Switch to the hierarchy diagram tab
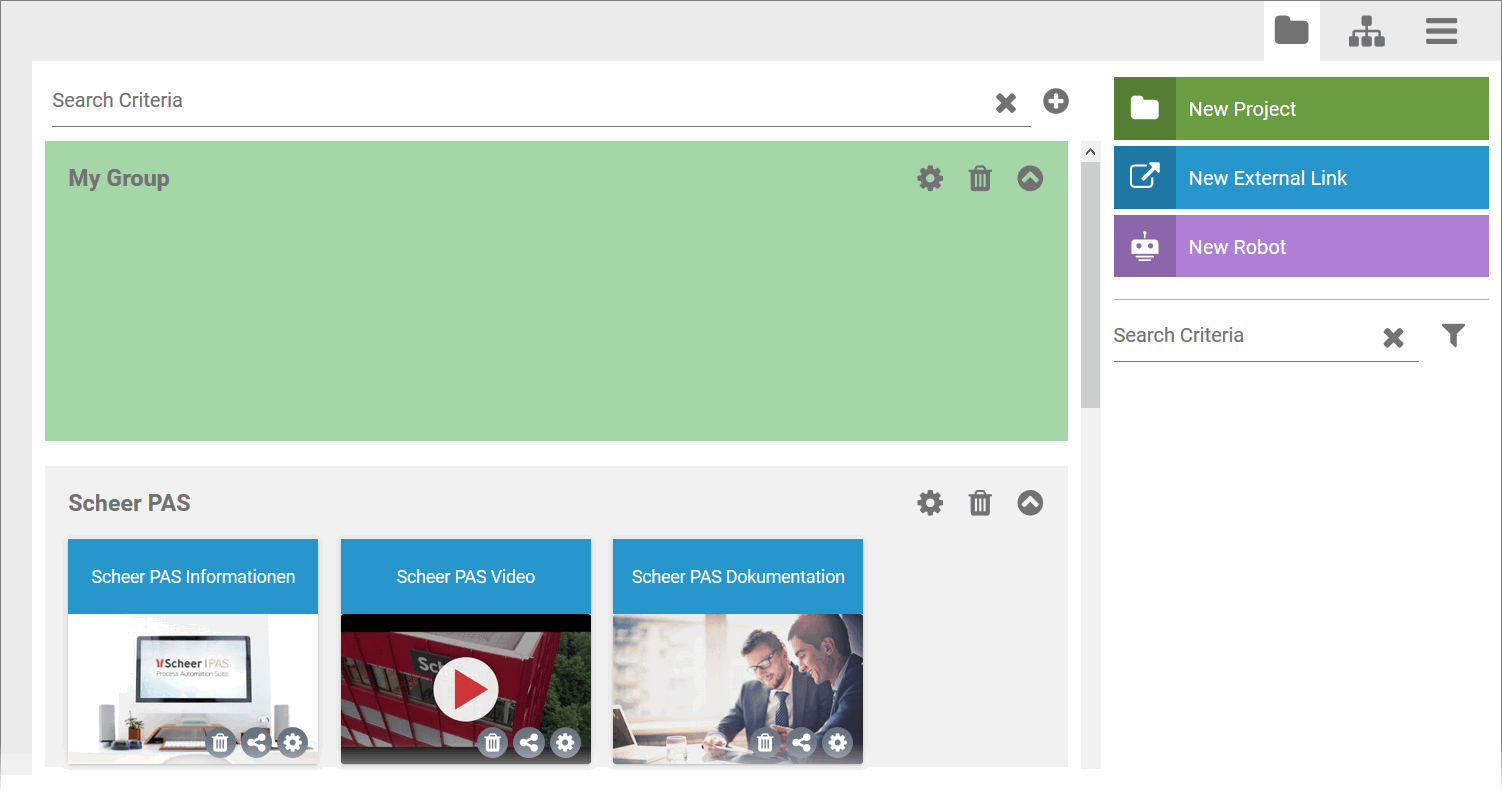This screenshot has width=1502, height=795. click(1366, 31)
